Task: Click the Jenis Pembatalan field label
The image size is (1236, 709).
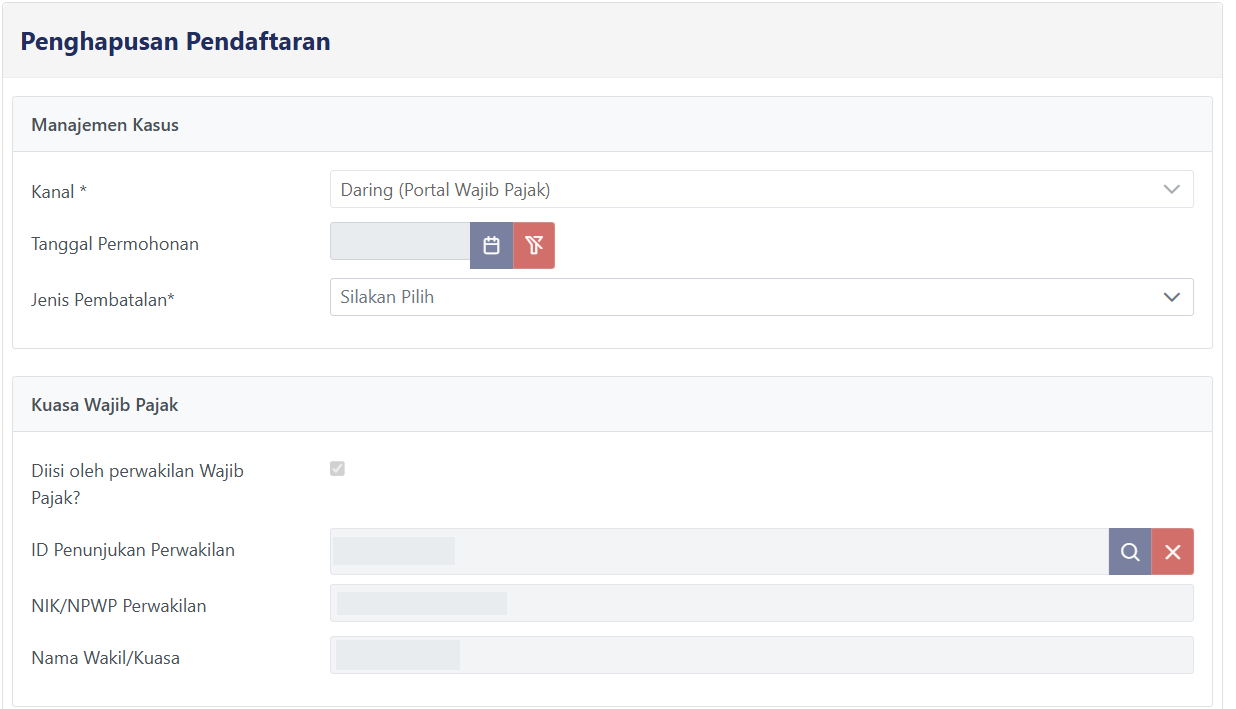Action: pyautogui.click(x=103, y=298)
